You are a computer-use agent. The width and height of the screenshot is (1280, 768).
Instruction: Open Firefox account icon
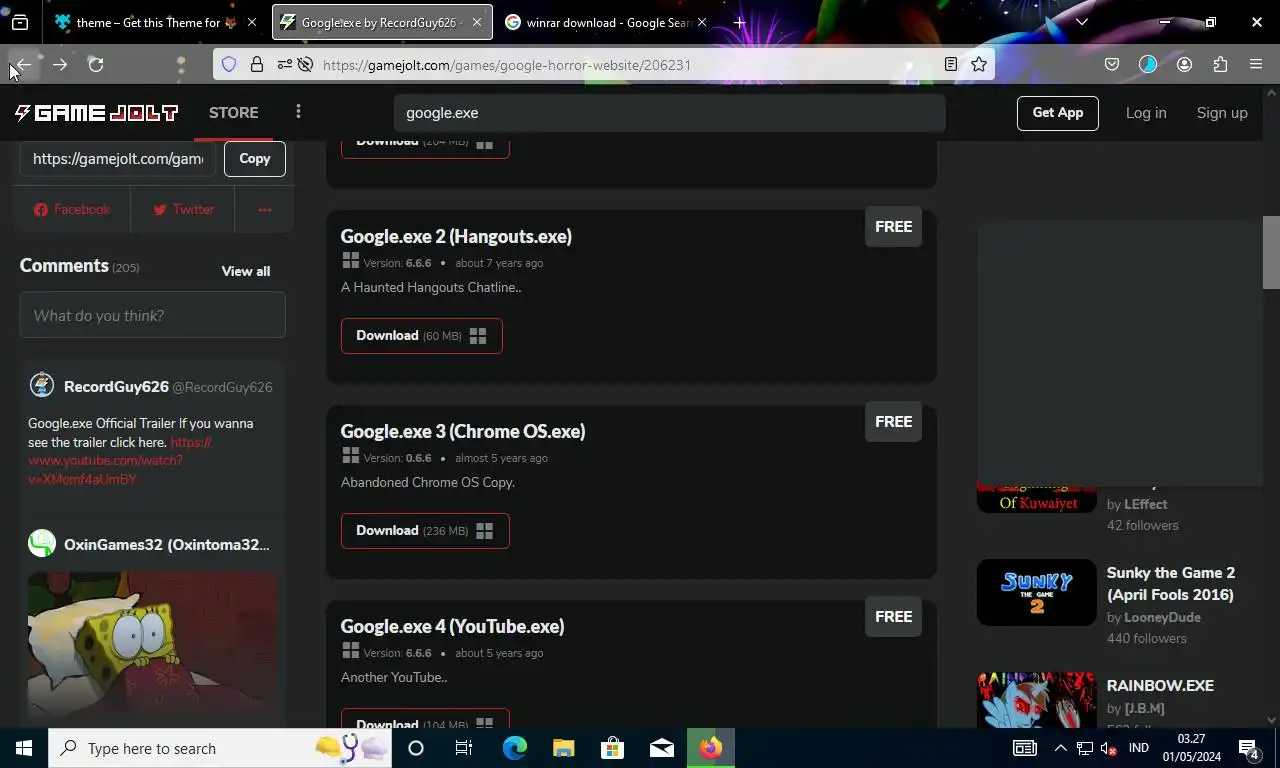pyautogui.click(x=1185, y=64)
